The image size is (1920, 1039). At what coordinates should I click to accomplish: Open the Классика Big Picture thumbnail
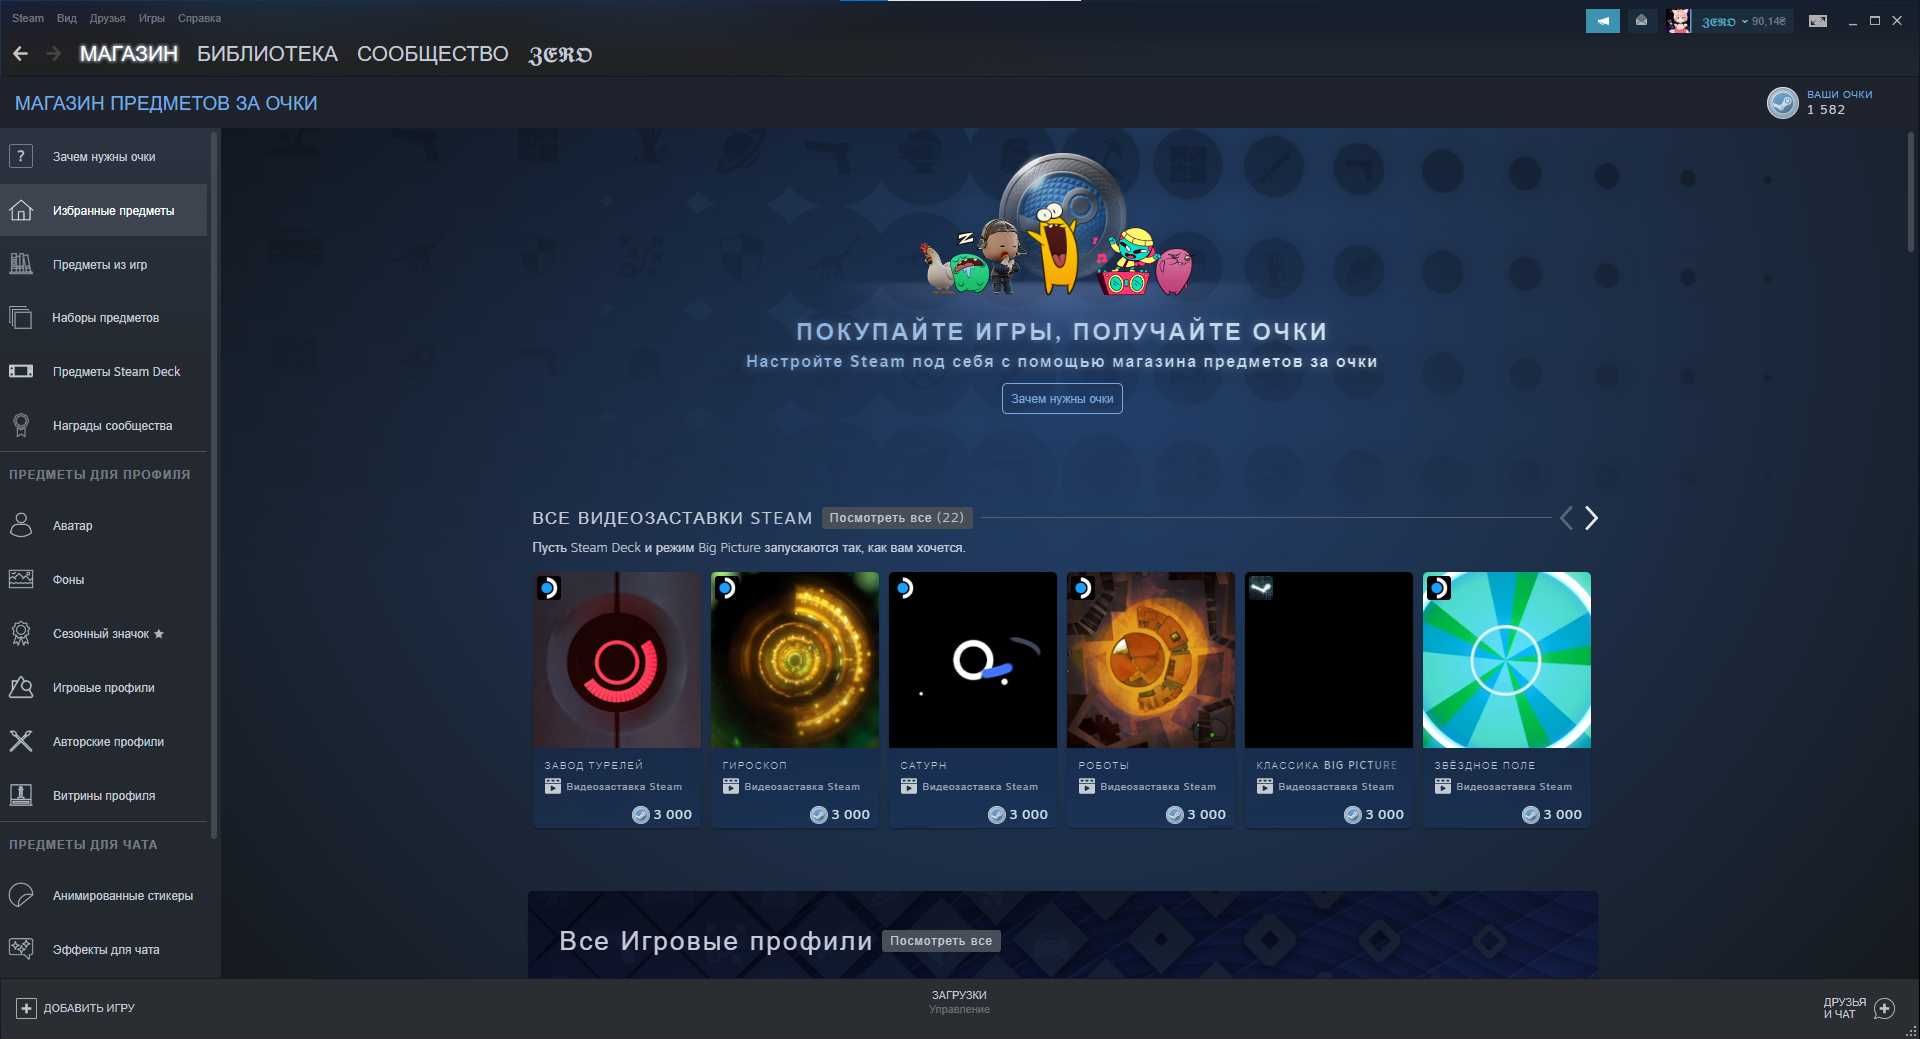tap(1329, 660)
